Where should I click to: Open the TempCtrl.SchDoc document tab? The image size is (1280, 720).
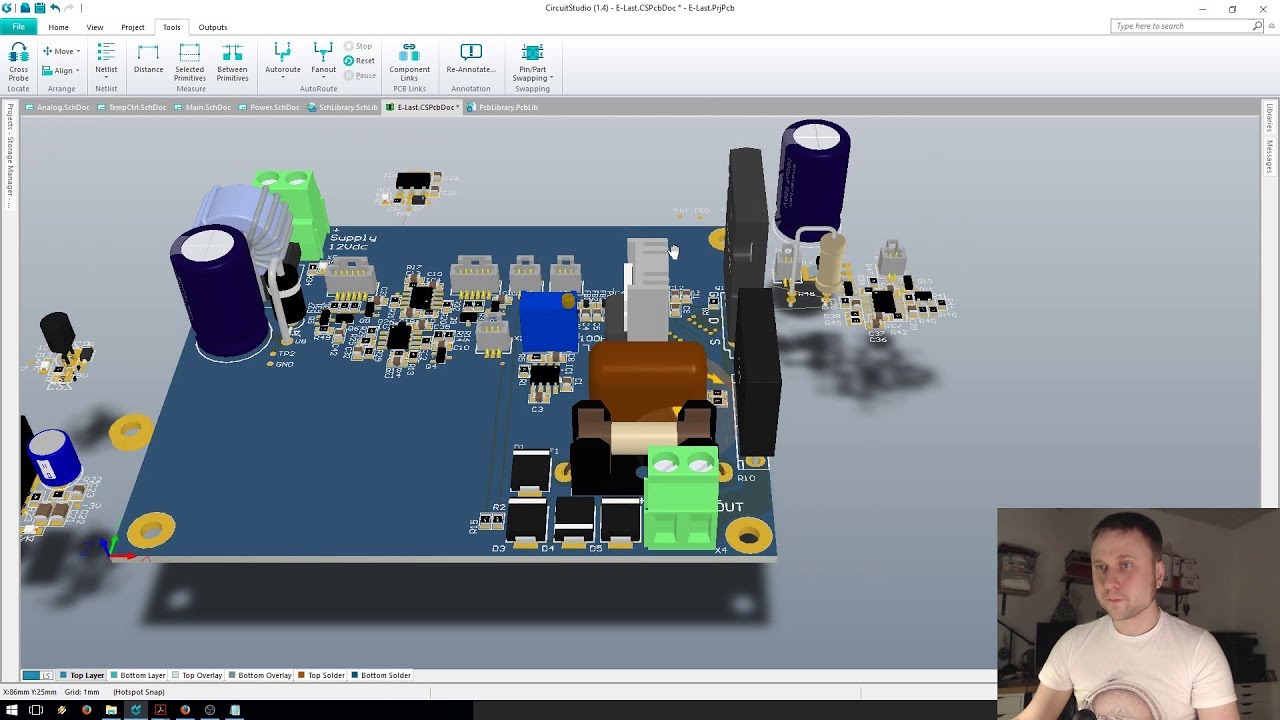(x=132, y=107)
